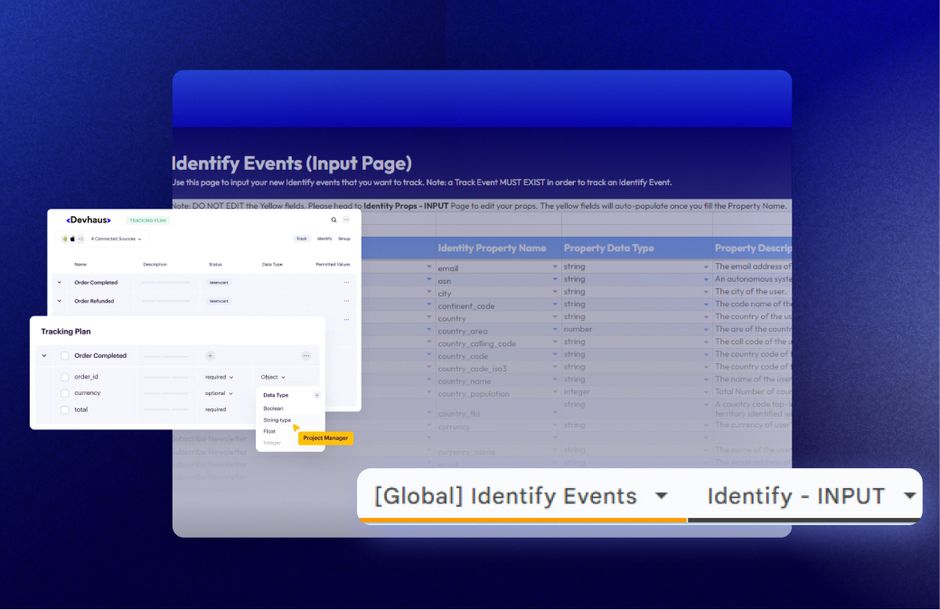The image size is (940, 610).
Task: Collapse the Order Refunded row chevron
Action: coord(59,301)
